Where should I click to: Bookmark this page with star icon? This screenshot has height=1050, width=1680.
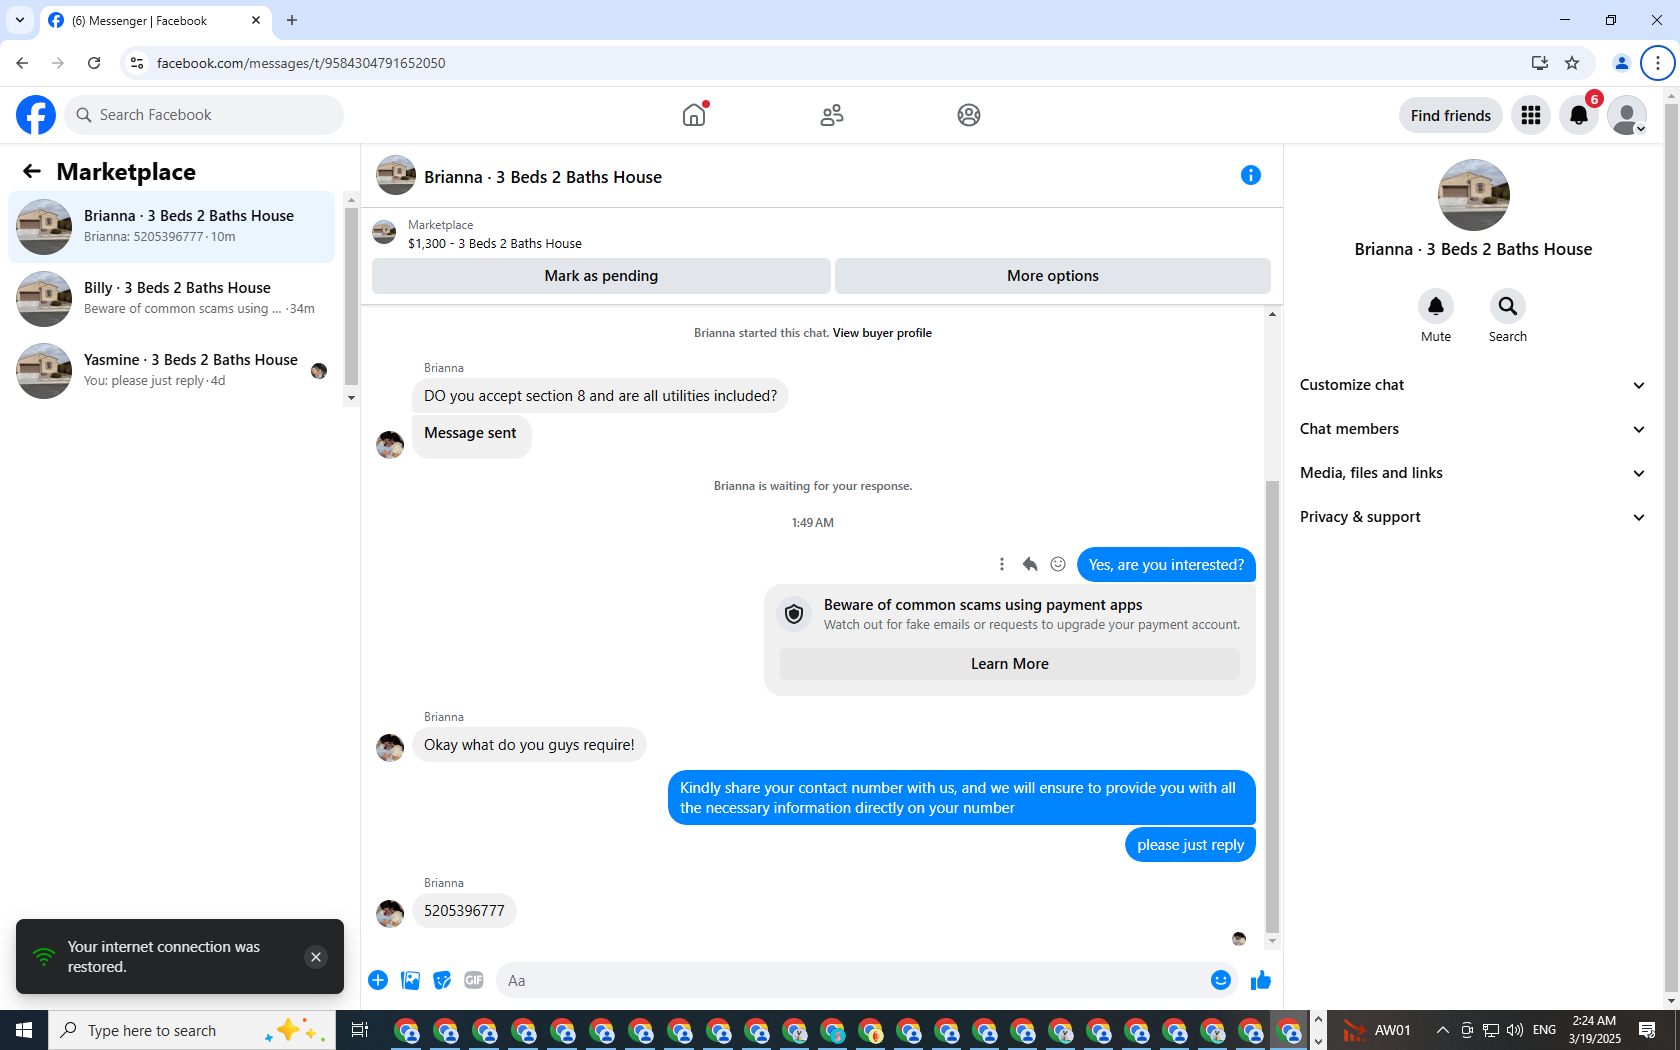click(x=1572, y=63)
